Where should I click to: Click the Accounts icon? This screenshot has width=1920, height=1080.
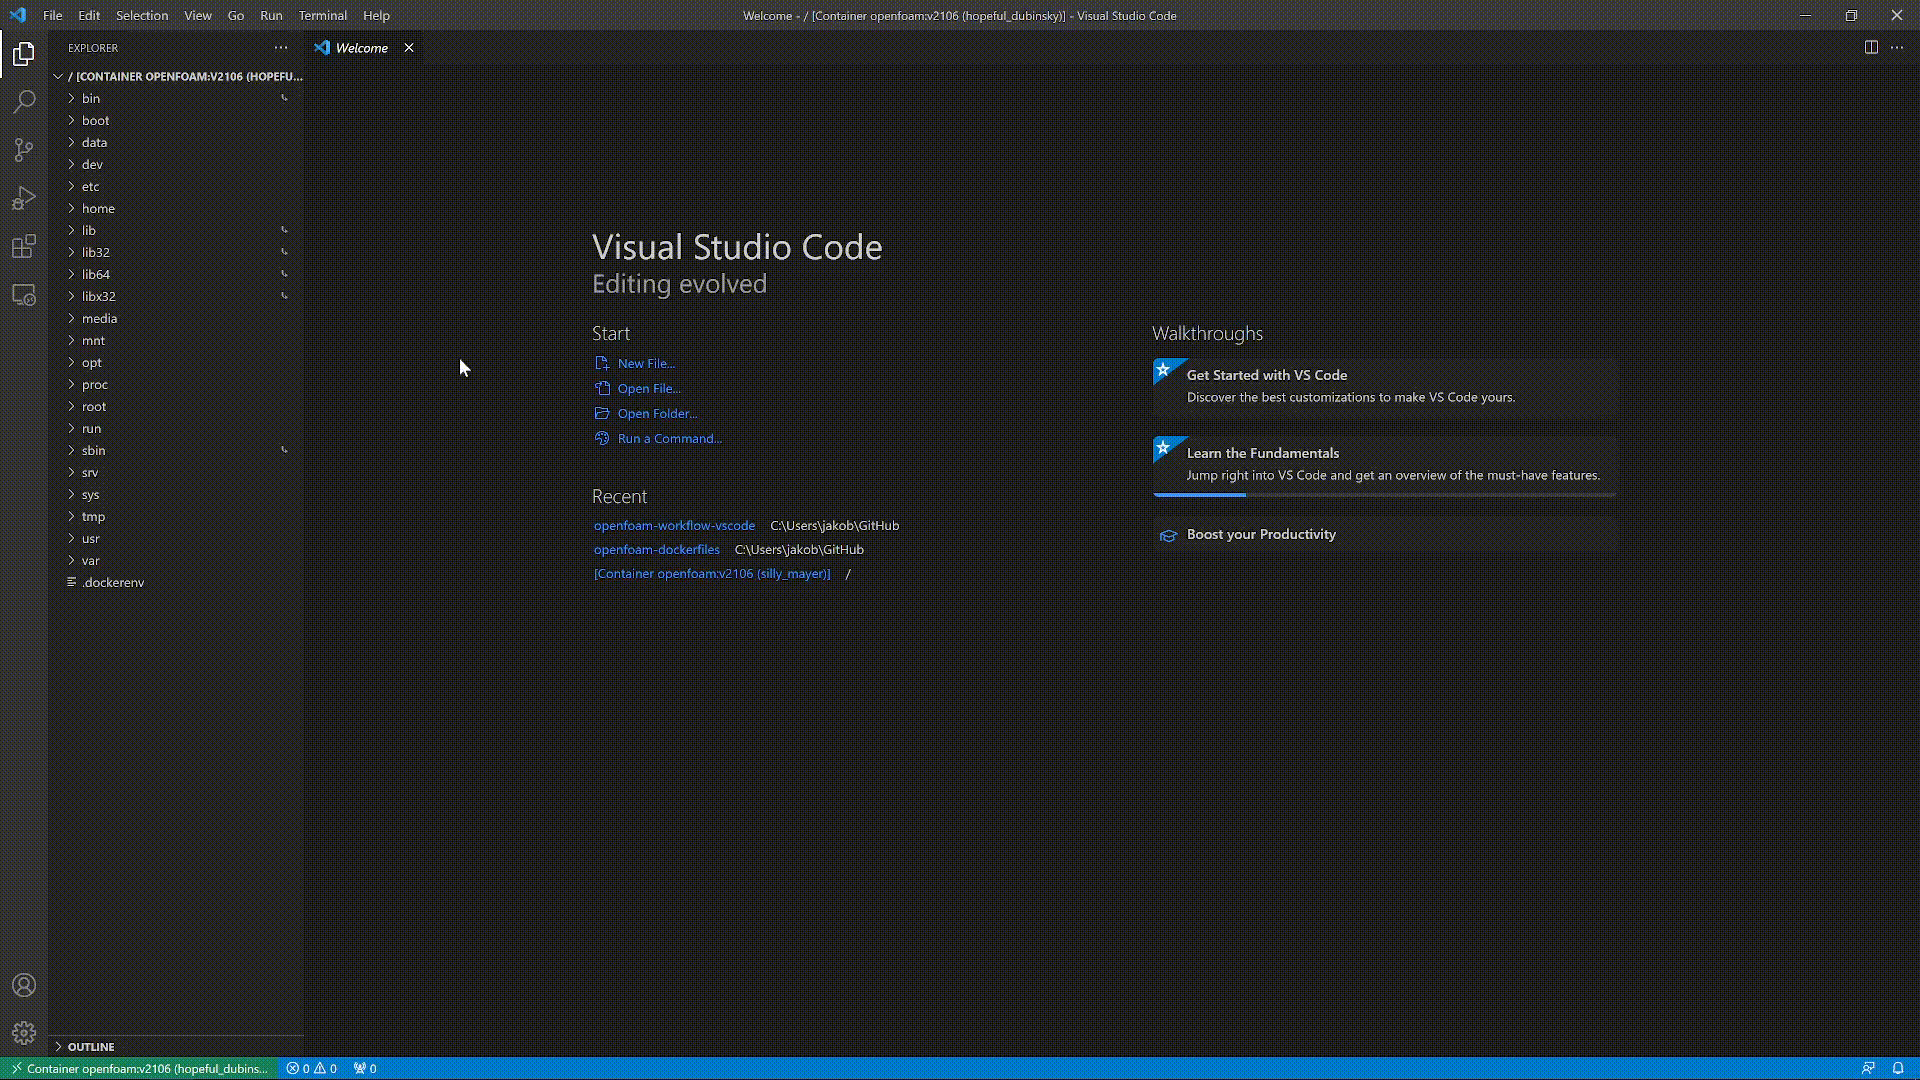[x=24, y=985]
